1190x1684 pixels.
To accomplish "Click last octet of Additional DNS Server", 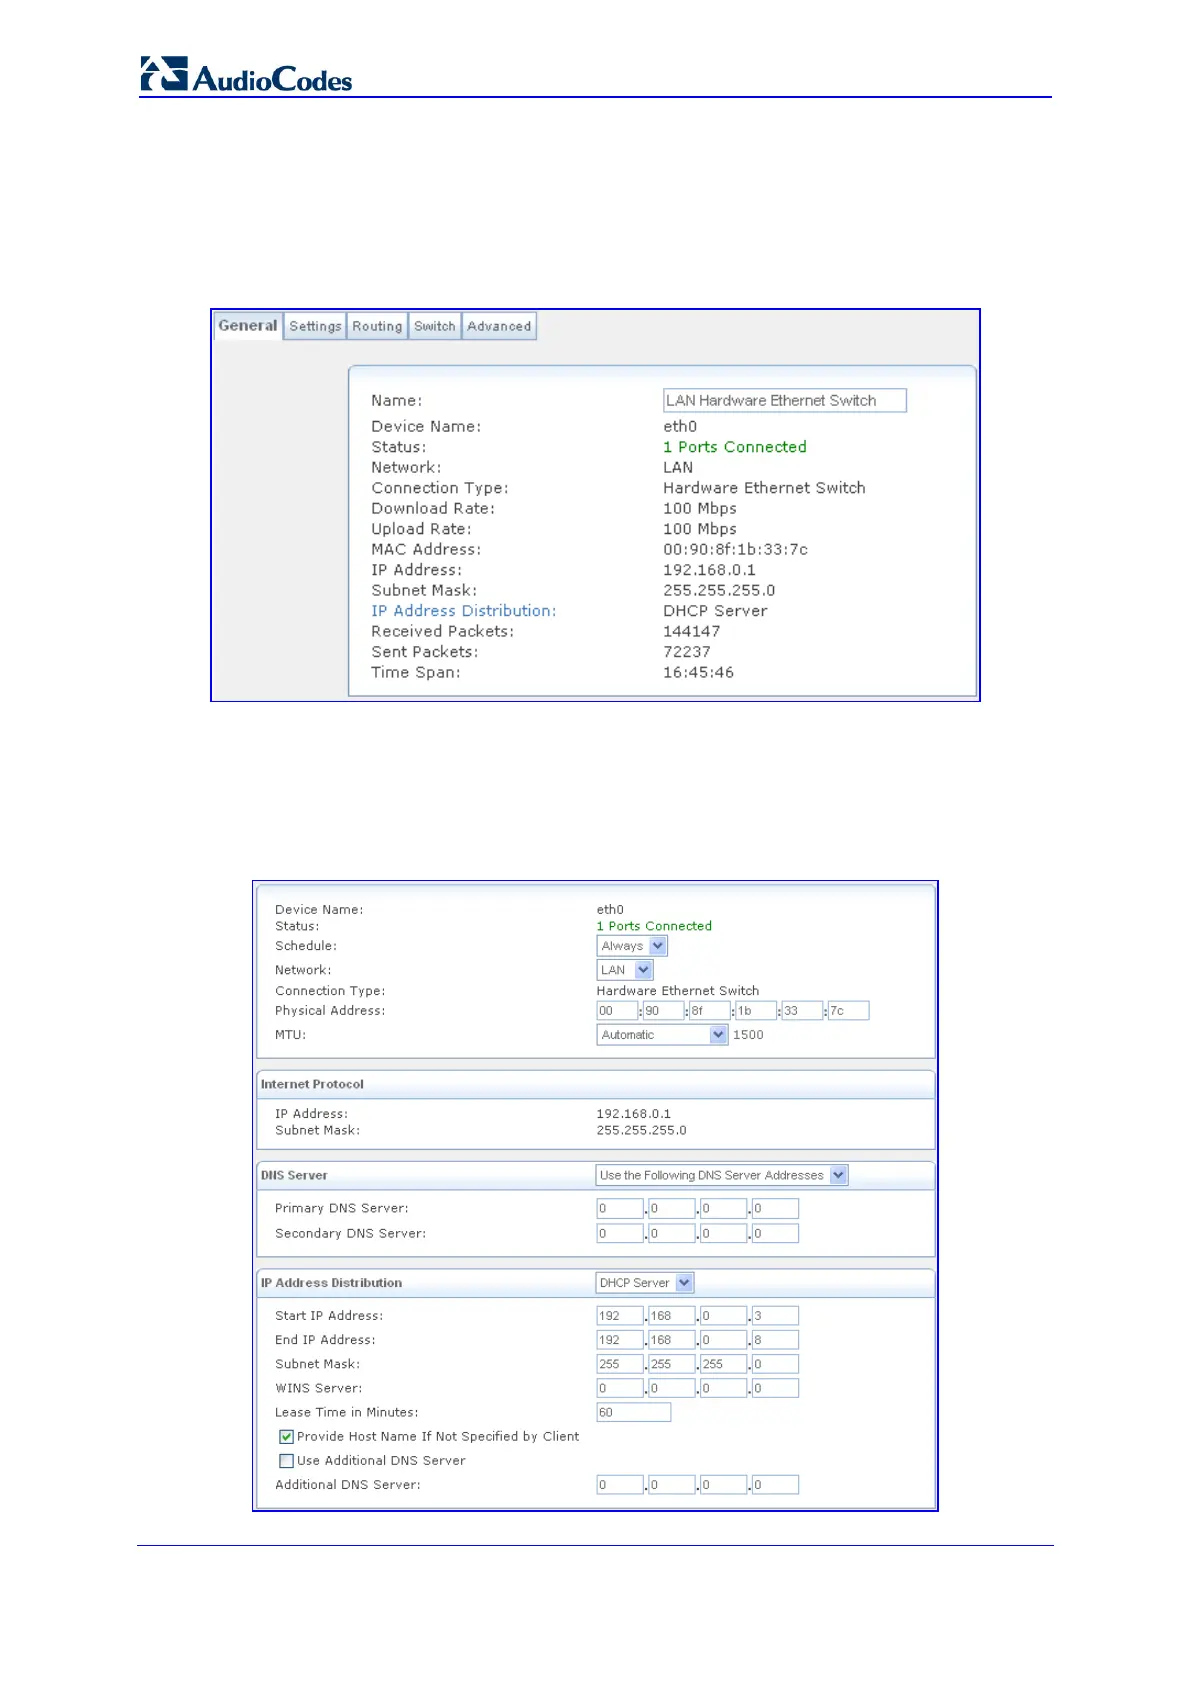I will (775, 1485).
